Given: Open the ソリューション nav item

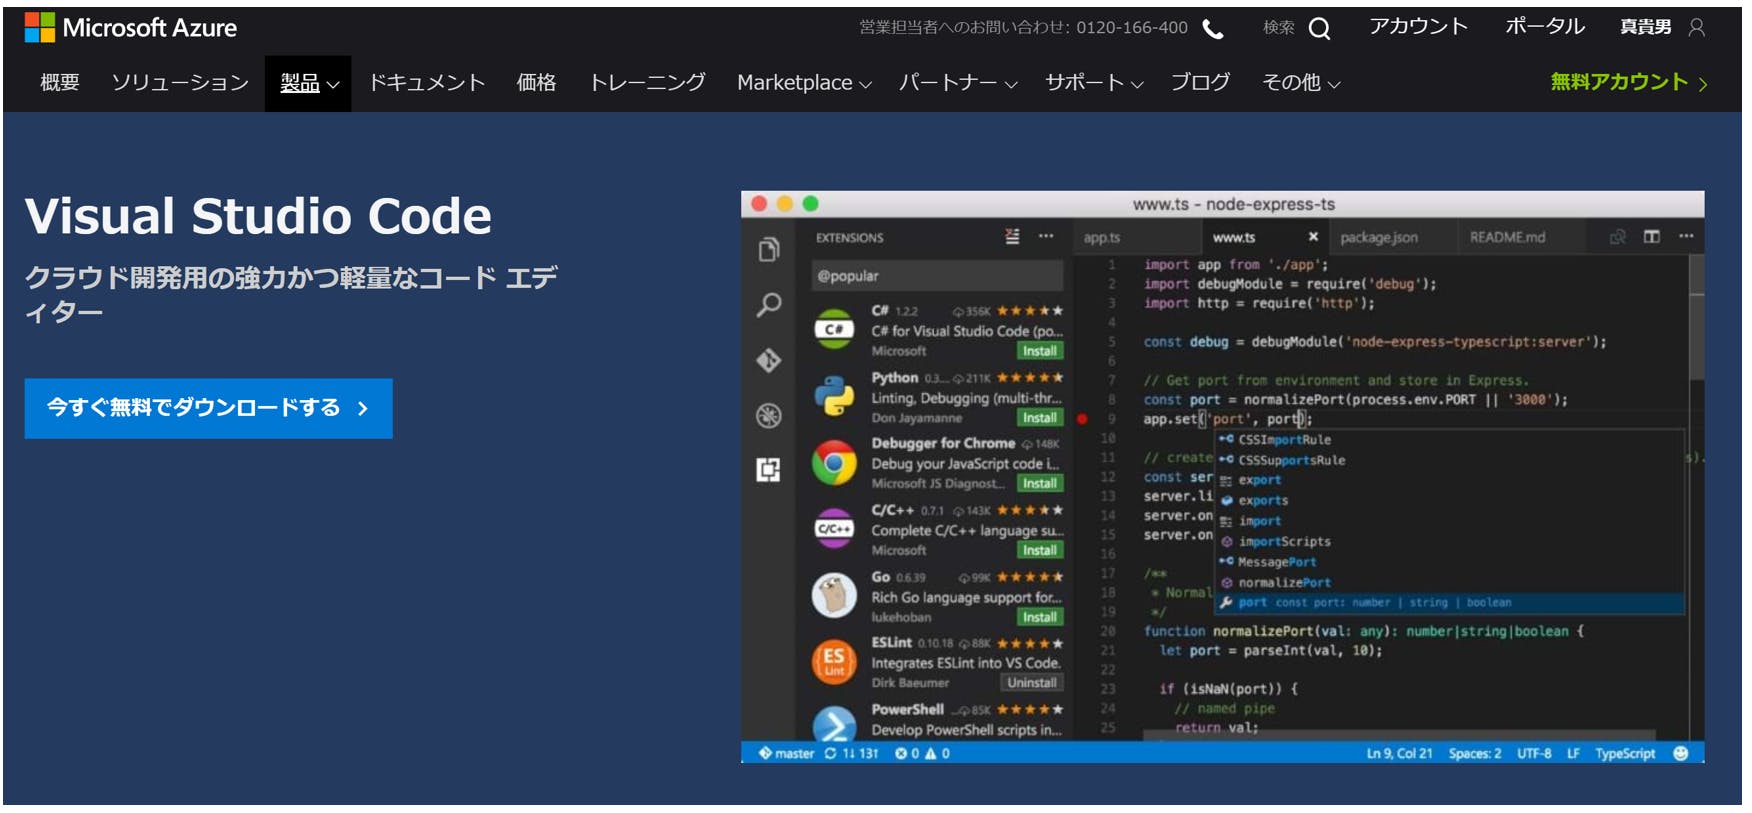Looking at the screenshot, I should (x=180, y=83).
